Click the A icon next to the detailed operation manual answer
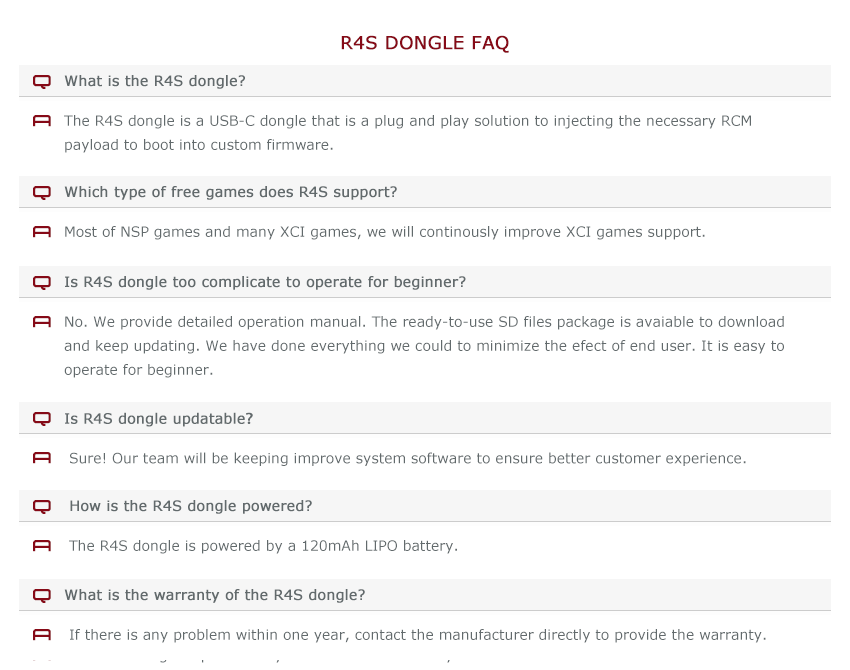Viewport: 850px width, 670px height. (42, 321)
